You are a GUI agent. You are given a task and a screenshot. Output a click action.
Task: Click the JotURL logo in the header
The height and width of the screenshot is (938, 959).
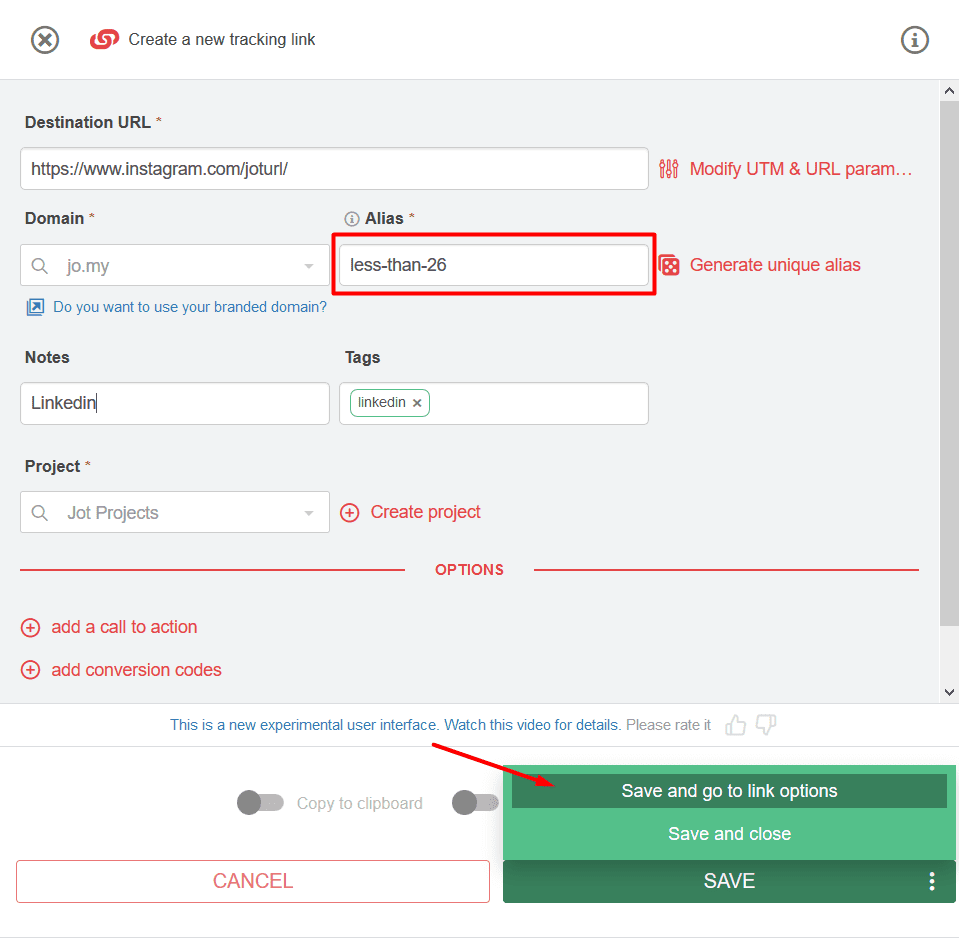click(x=104, y=39)
